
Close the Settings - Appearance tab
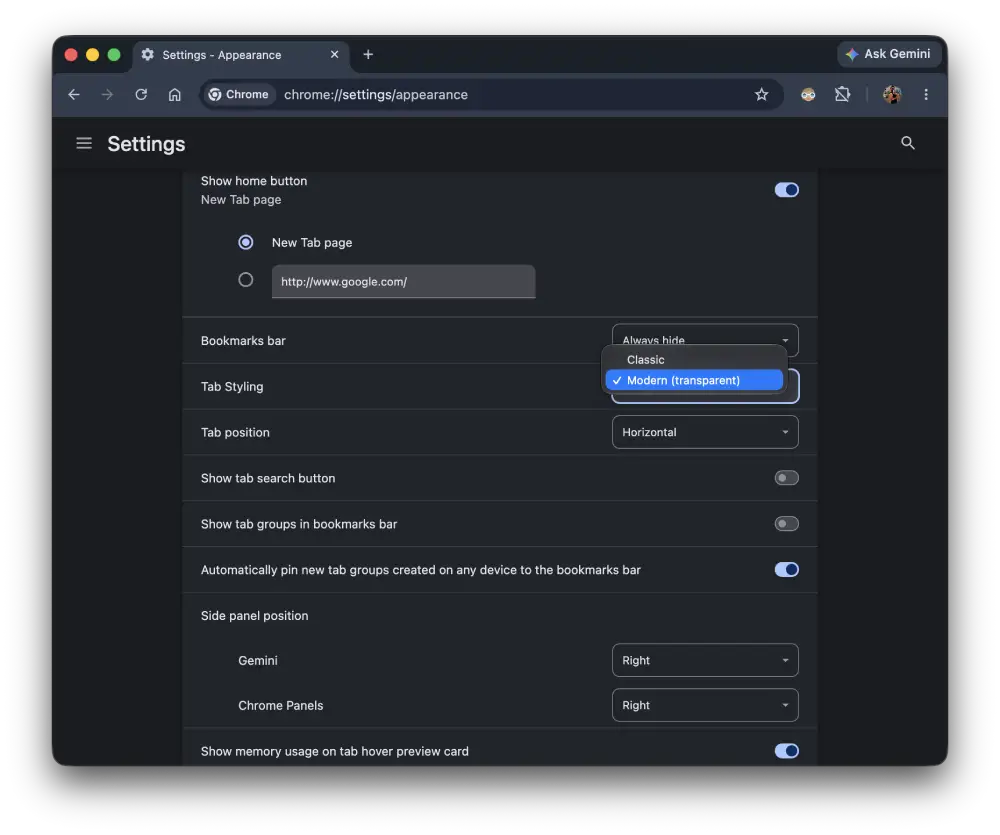coord(334,54)
